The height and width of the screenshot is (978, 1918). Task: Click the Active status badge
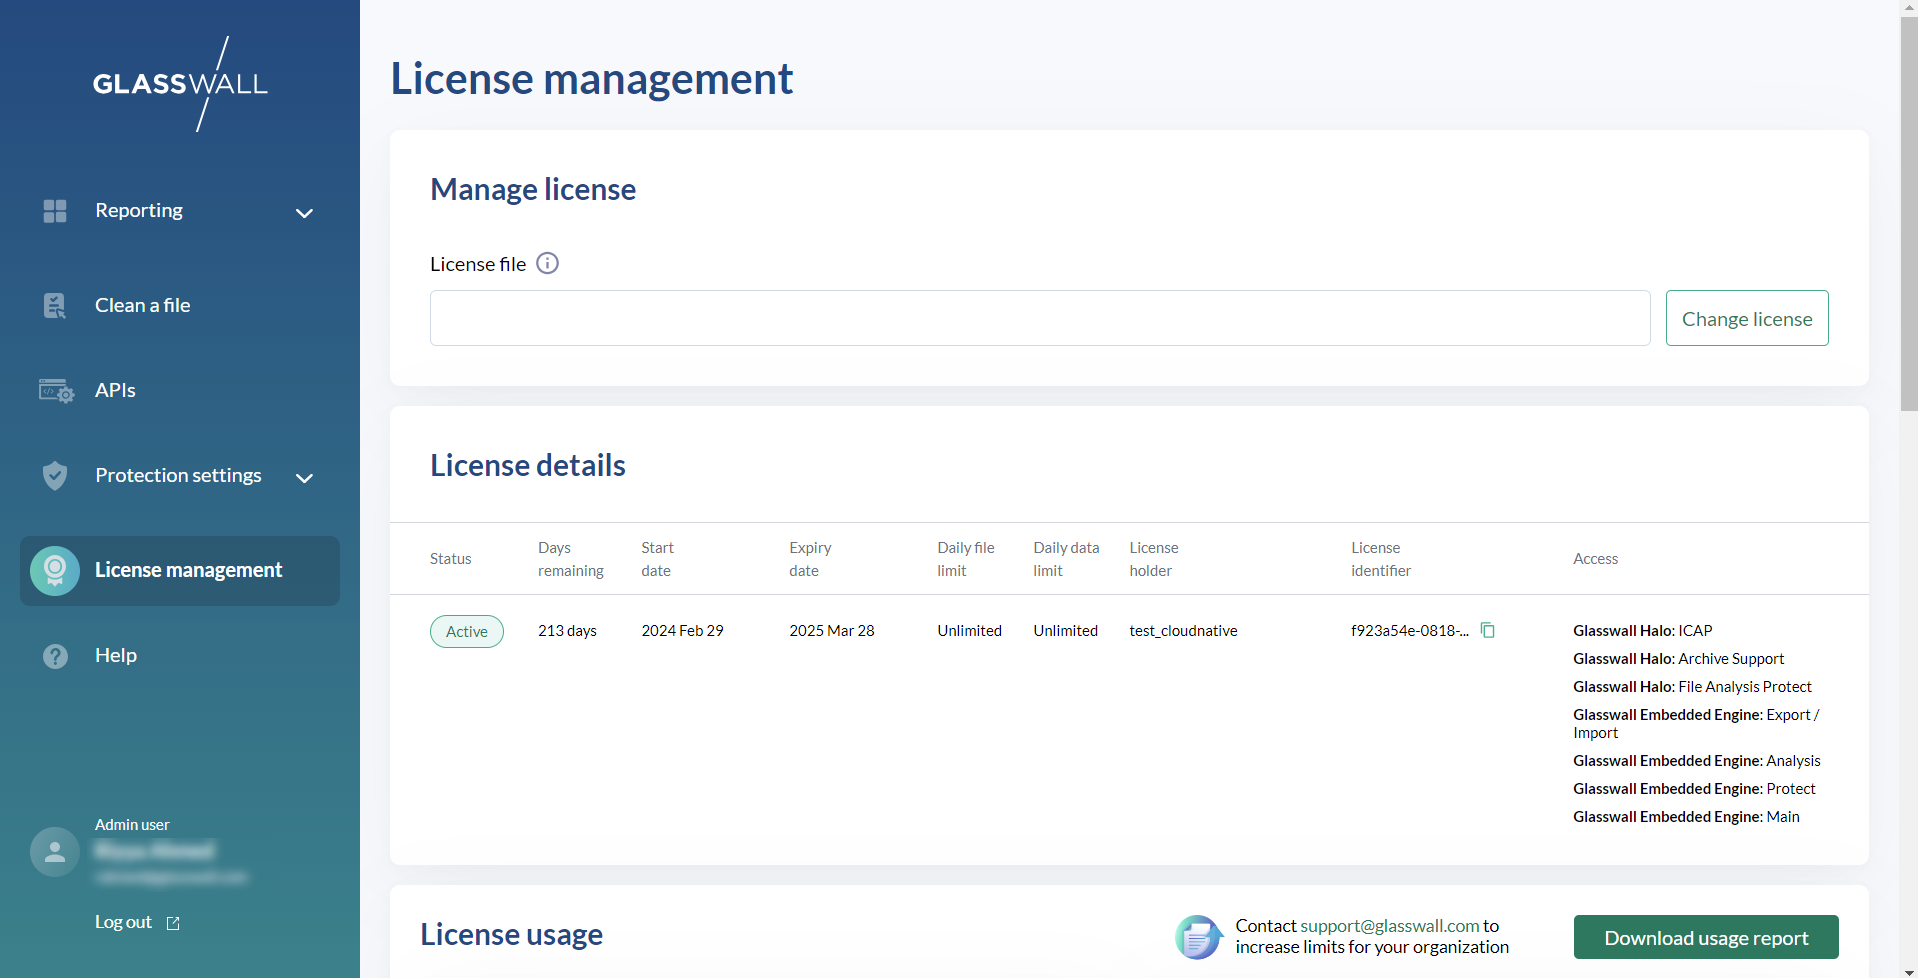(467, 631)
